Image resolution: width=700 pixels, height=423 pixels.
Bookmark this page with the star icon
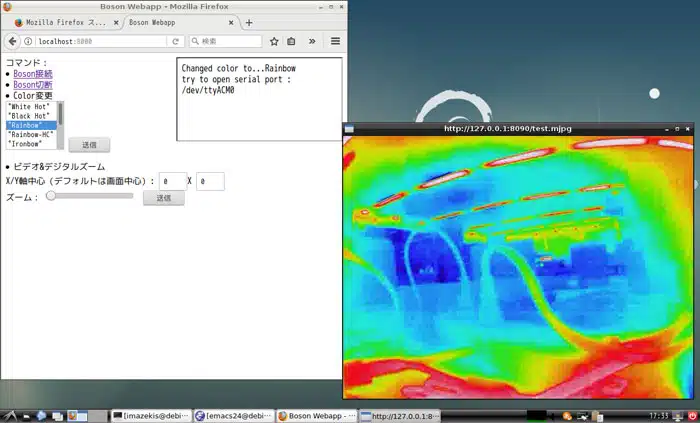pyautogui.click(x=274, y=41)
